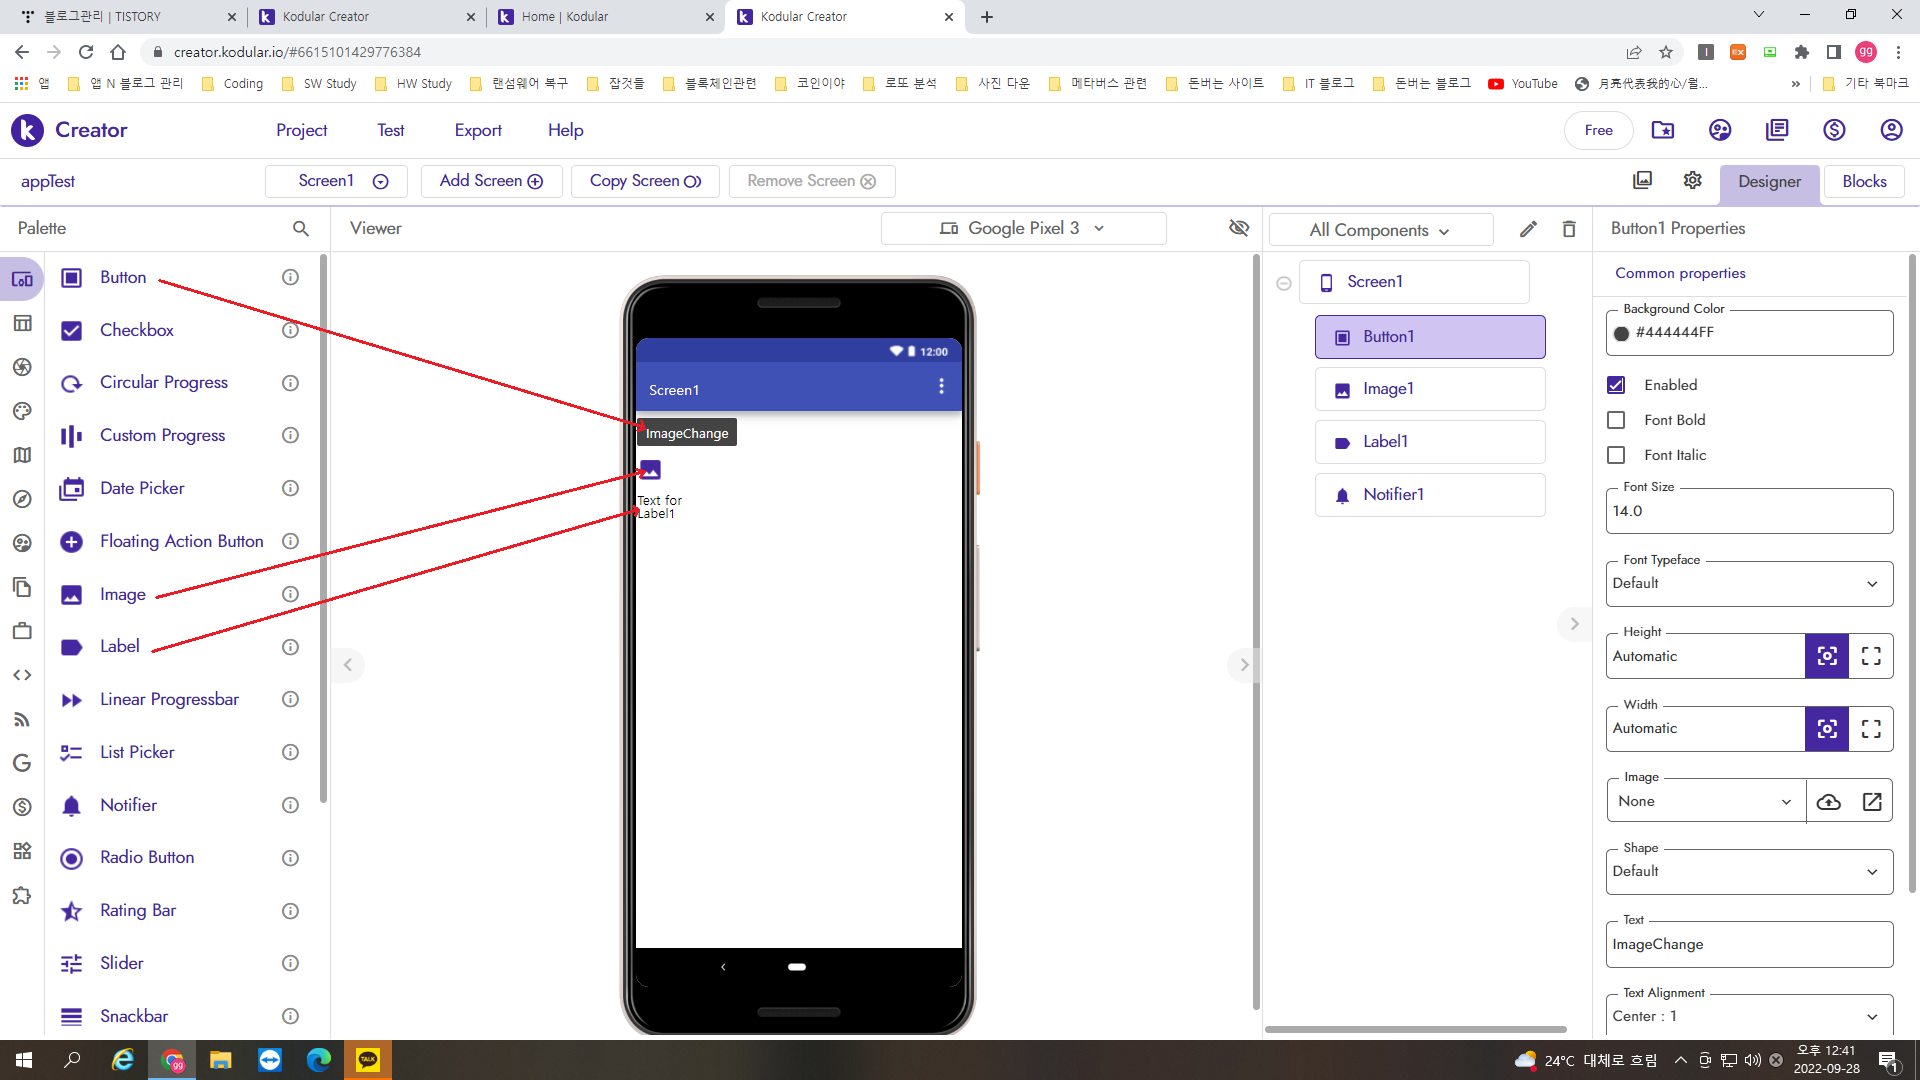Open the Google Pixel 3 device dropdown

click(1023, 228)
